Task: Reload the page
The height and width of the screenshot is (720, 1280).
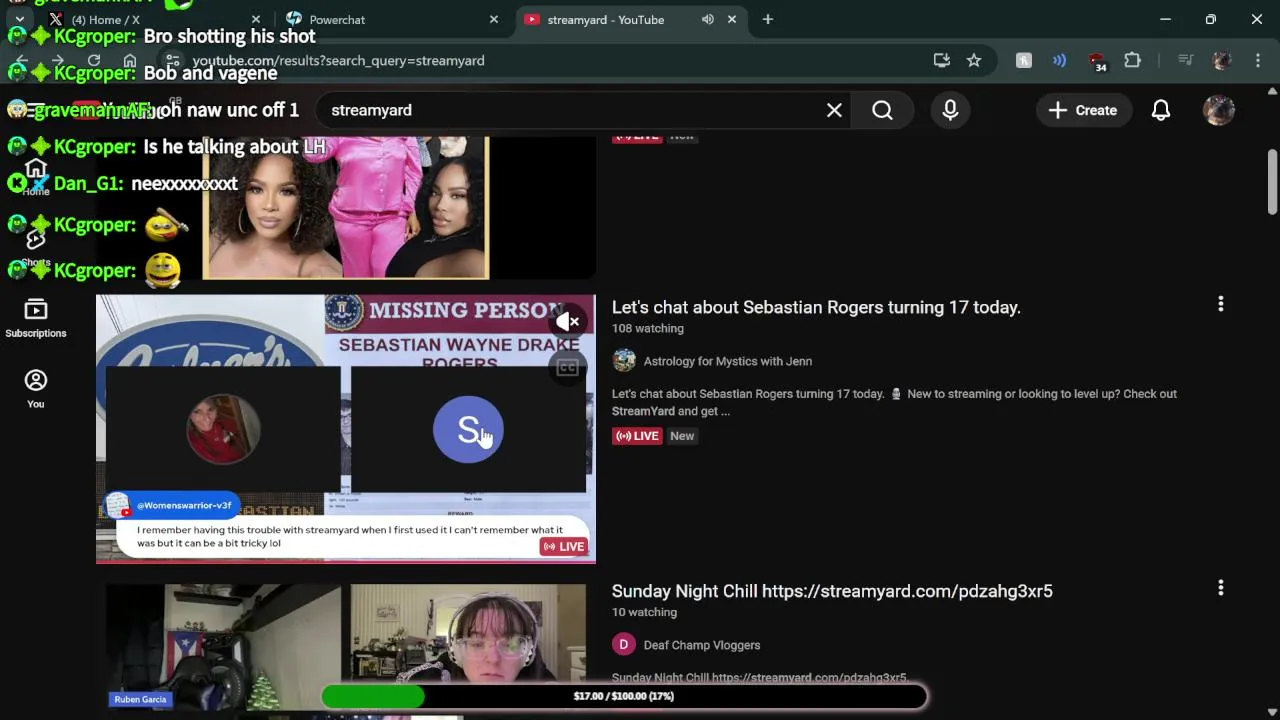Action: (94, 60)
